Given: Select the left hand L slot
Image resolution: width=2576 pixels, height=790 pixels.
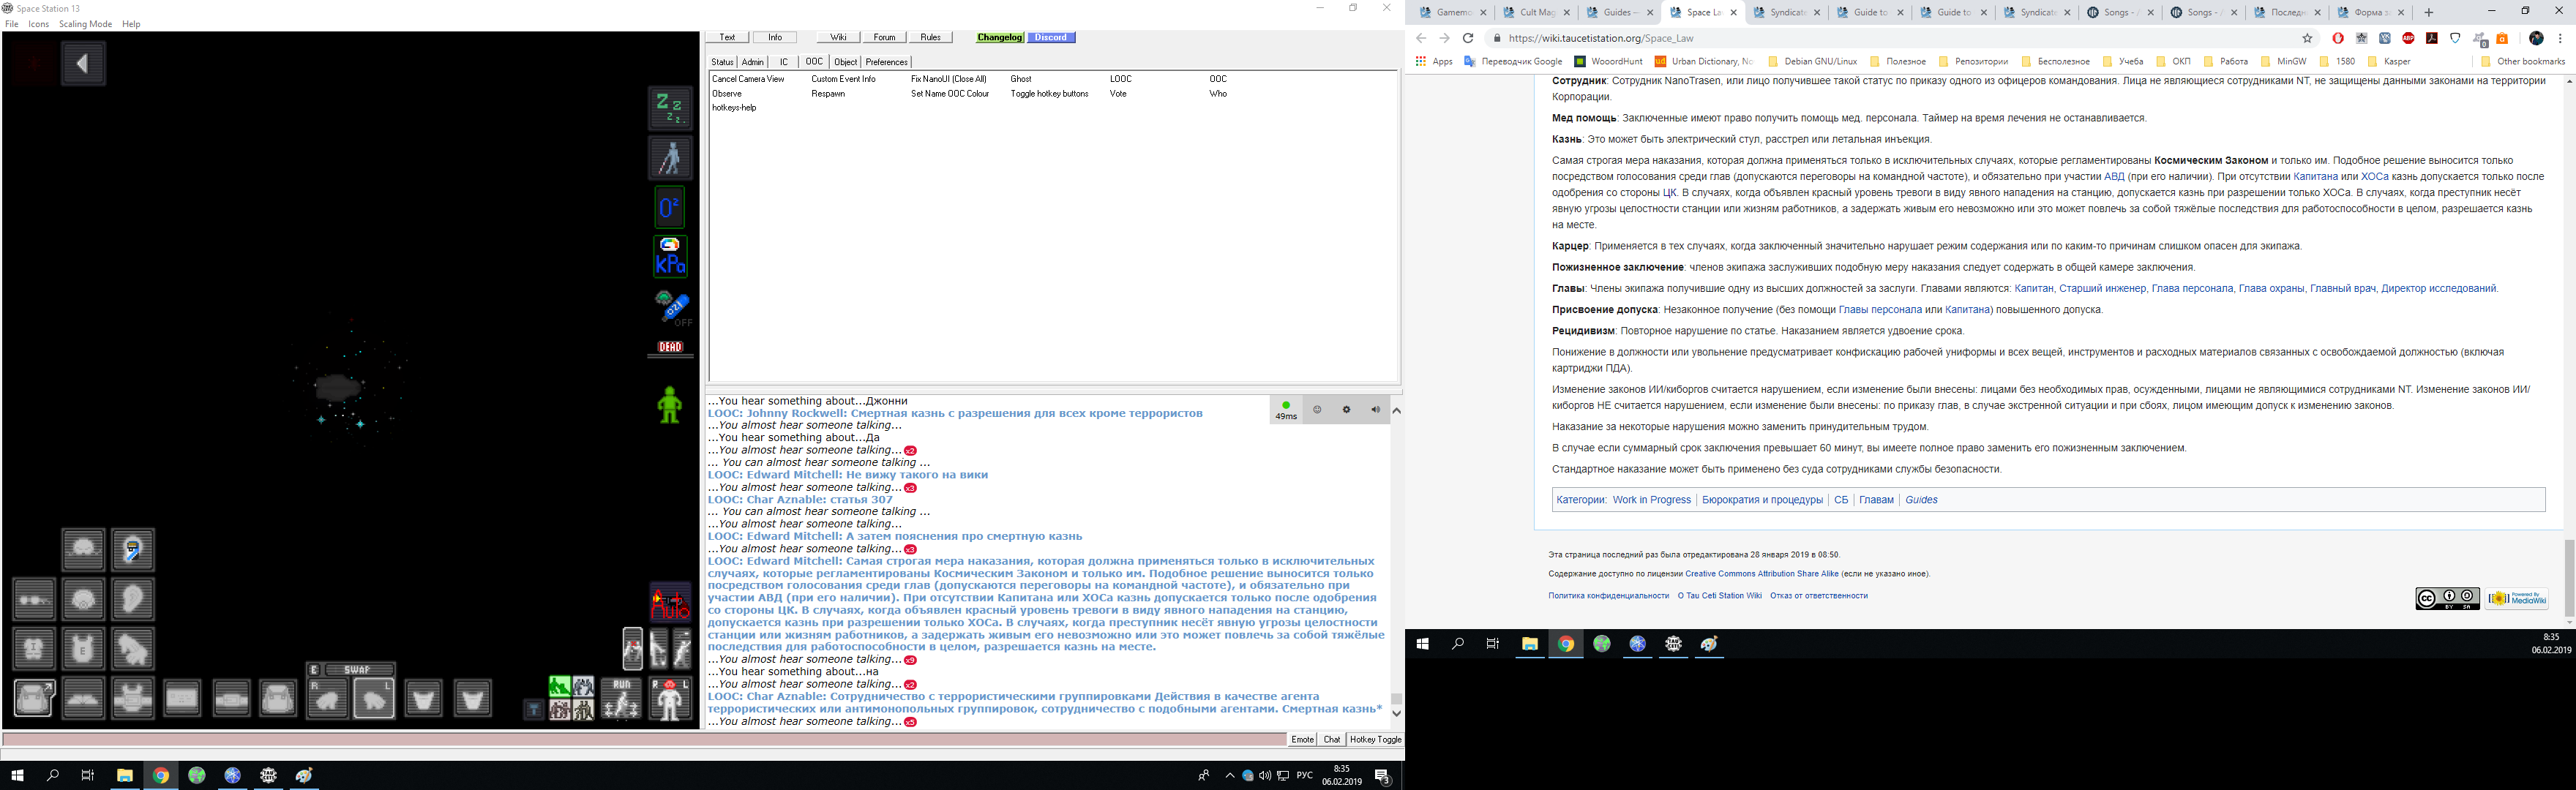Looking at the screenshot, I should [x=374, y=698].
